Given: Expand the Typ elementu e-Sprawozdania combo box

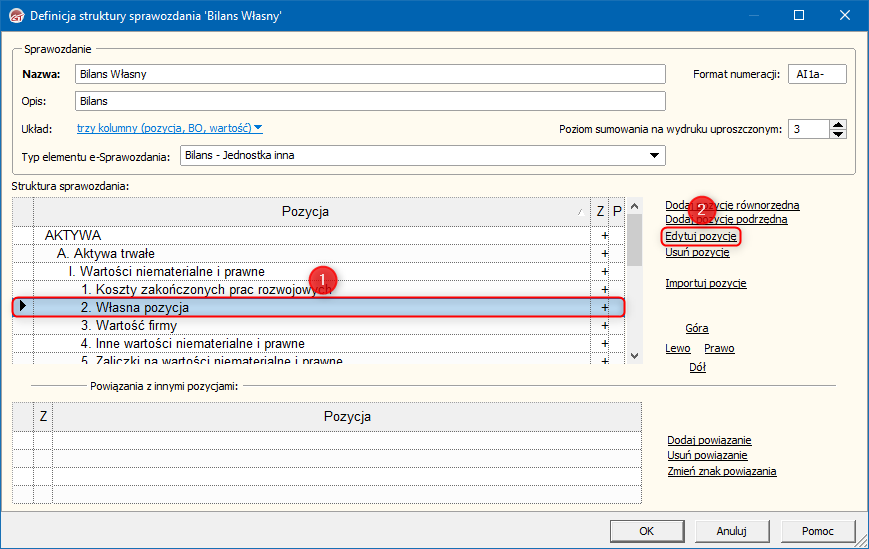Looking at the screenshot, I should [x=655, y=155].
